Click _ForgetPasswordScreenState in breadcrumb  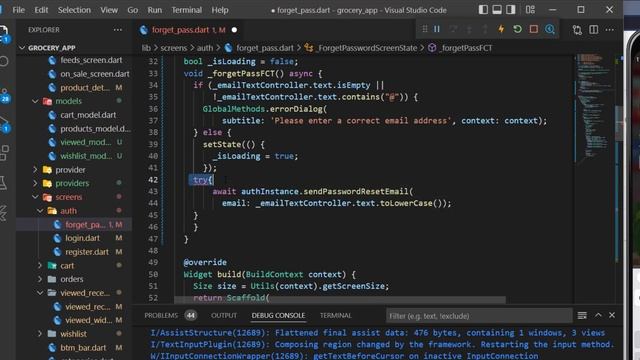pyautogui.click(x=367, y=48)
